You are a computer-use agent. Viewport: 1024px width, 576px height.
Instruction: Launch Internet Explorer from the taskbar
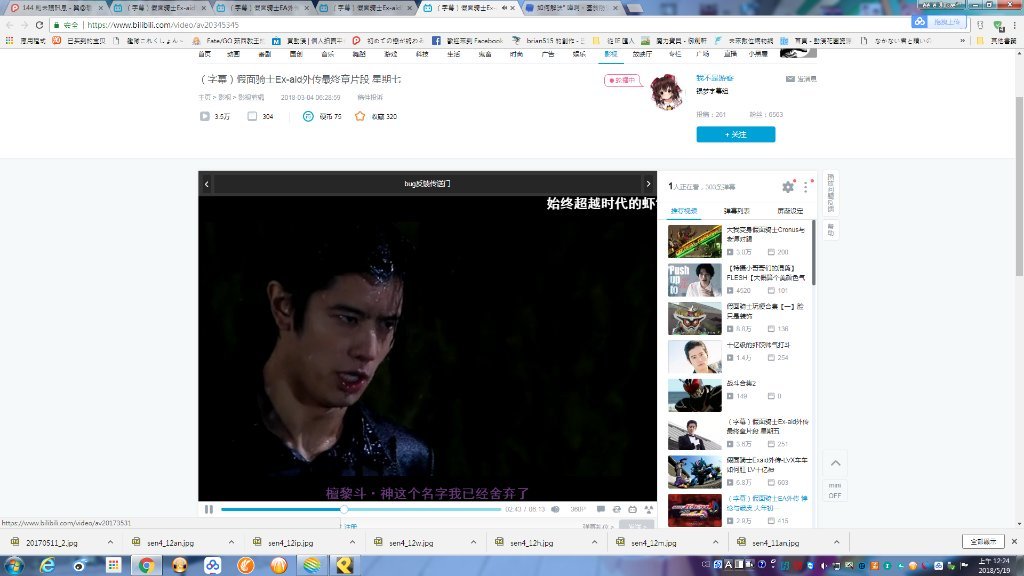47,565
